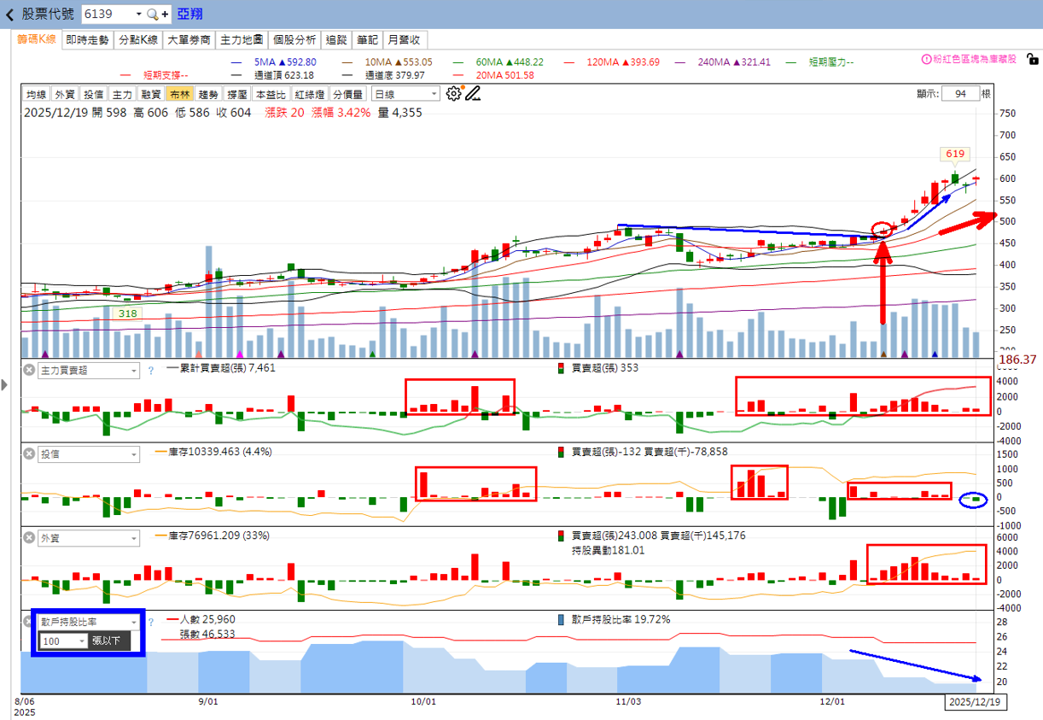
Task: Click the 累計買賣超(張) 7,461 readout
Action: (220, 368)
